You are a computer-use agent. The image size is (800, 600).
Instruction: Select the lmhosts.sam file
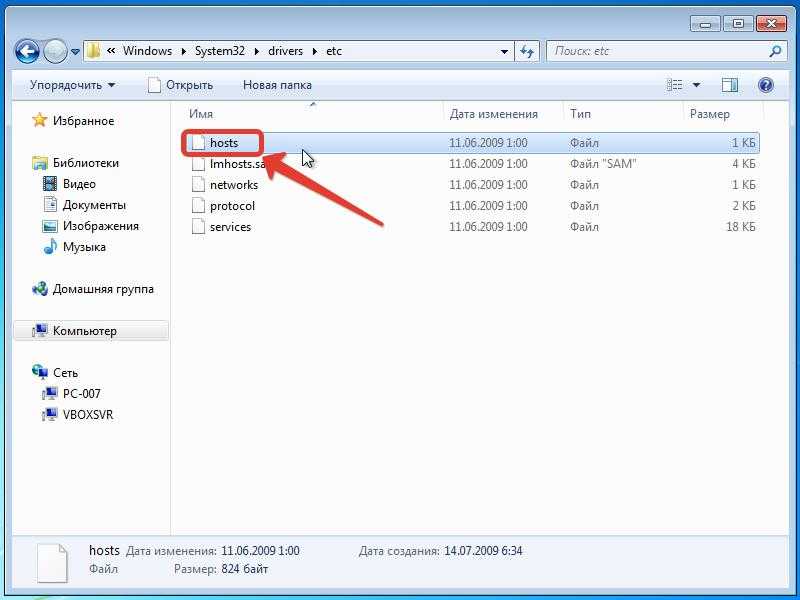[238, 164]
